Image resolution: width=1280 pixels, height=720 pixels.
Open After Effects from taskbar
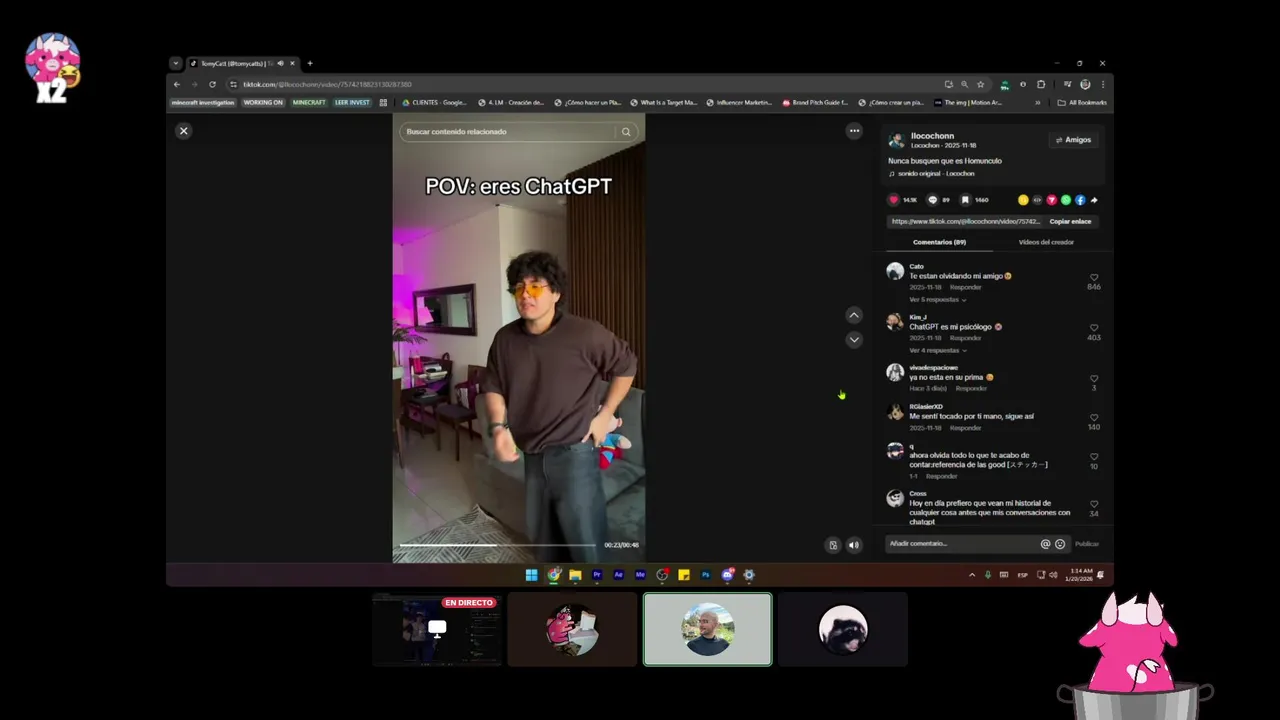619,575
